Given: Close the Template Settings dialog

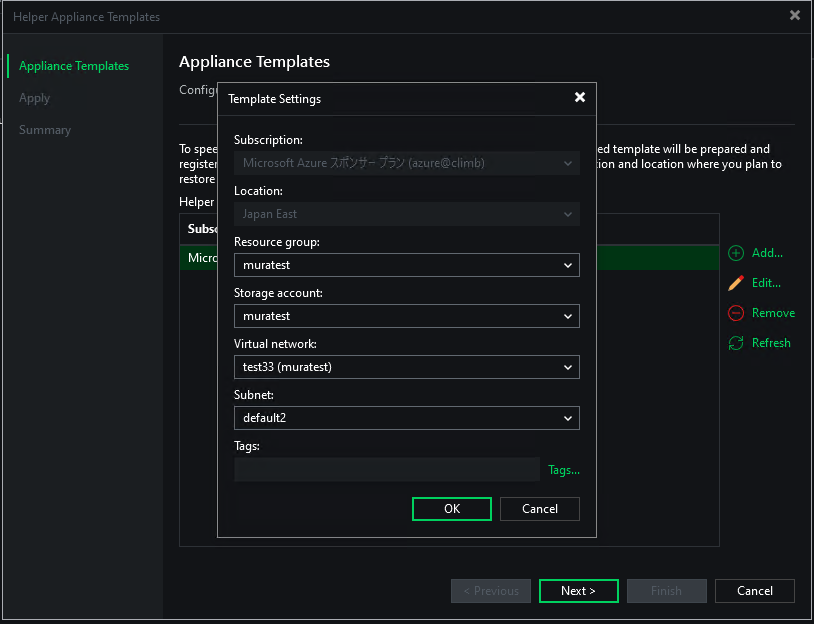Looking at the screenshot, I should click(x=580, y=98).
